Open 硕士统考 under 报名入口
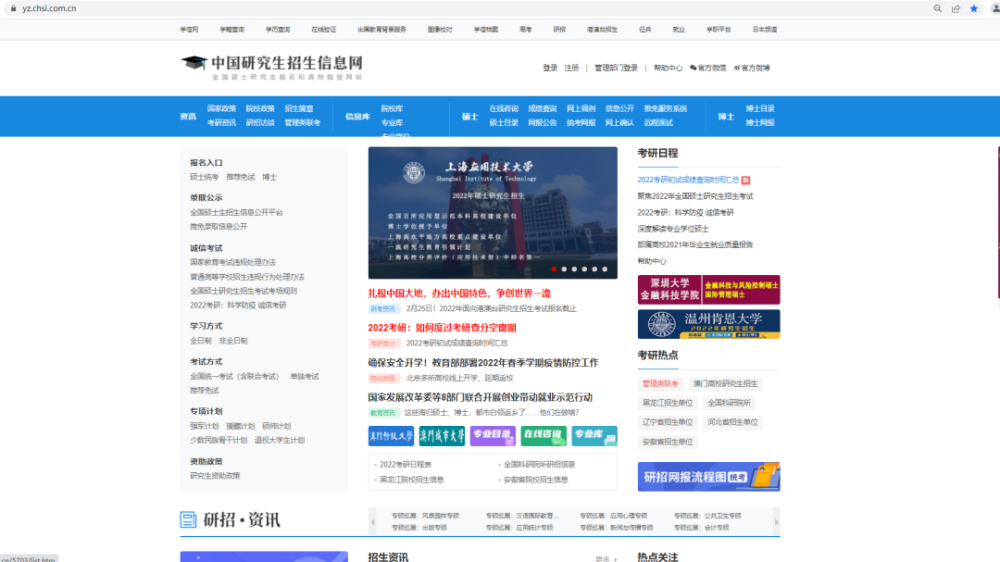 coord(204,177)
